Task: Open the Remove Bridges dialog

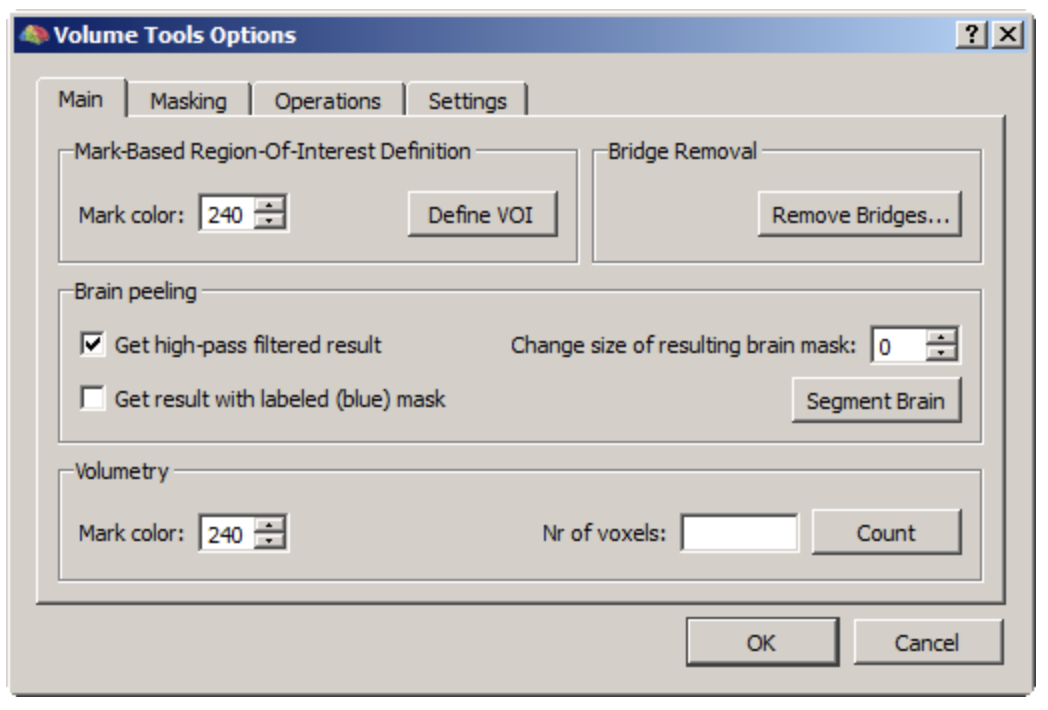Action: [x=860, y=215]
